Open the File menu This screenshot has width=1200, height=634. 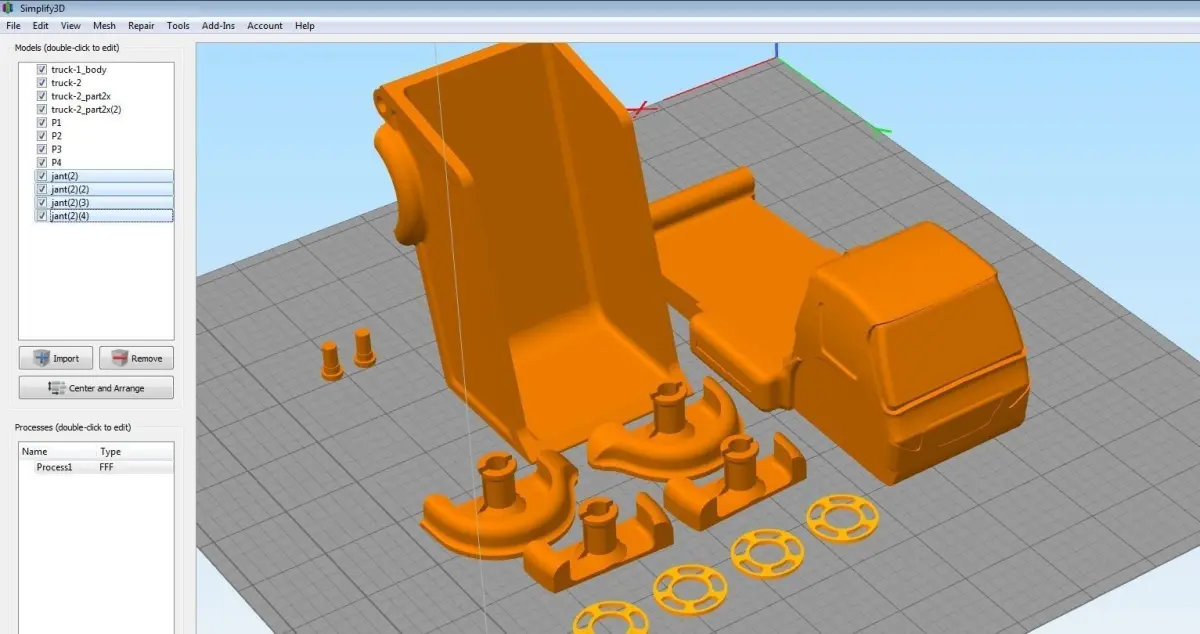point(13,25)
